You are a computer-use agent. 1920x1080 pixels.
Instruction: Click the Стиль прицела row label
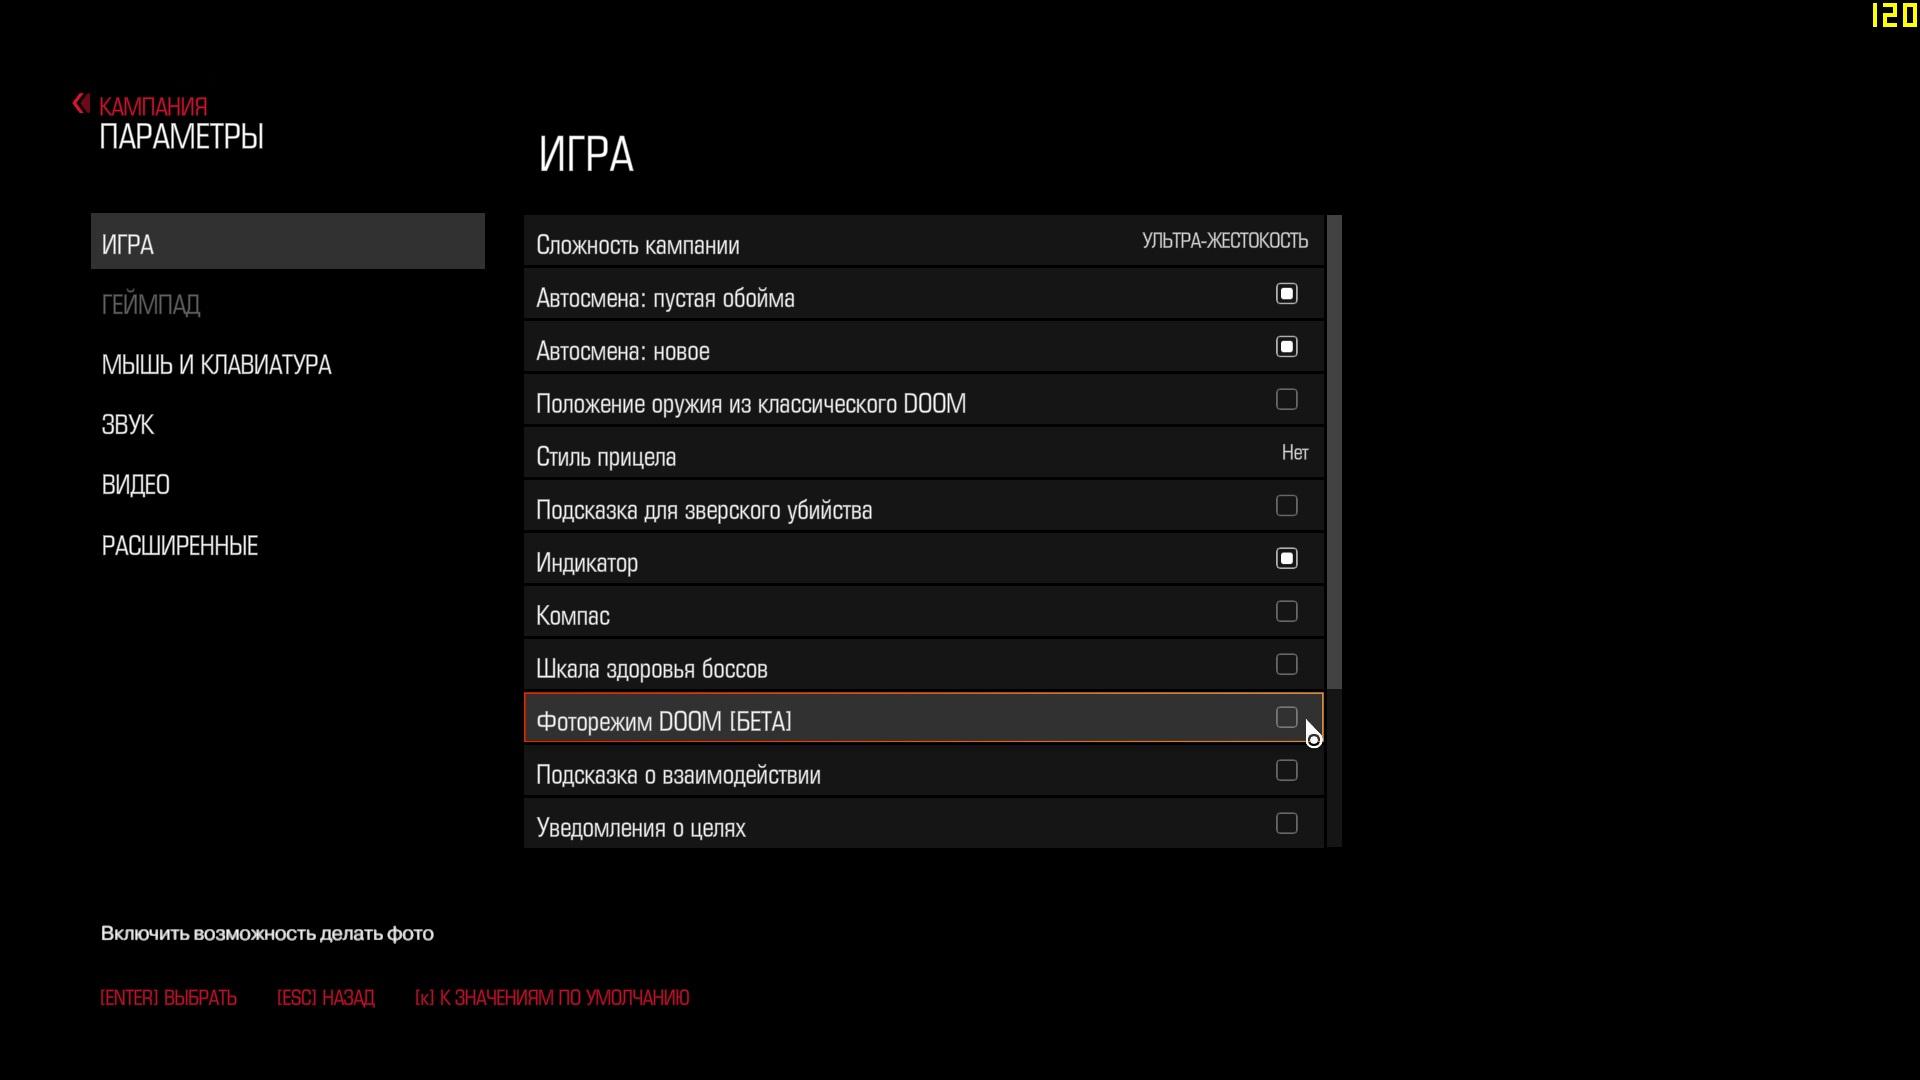(x=606, y=457)
